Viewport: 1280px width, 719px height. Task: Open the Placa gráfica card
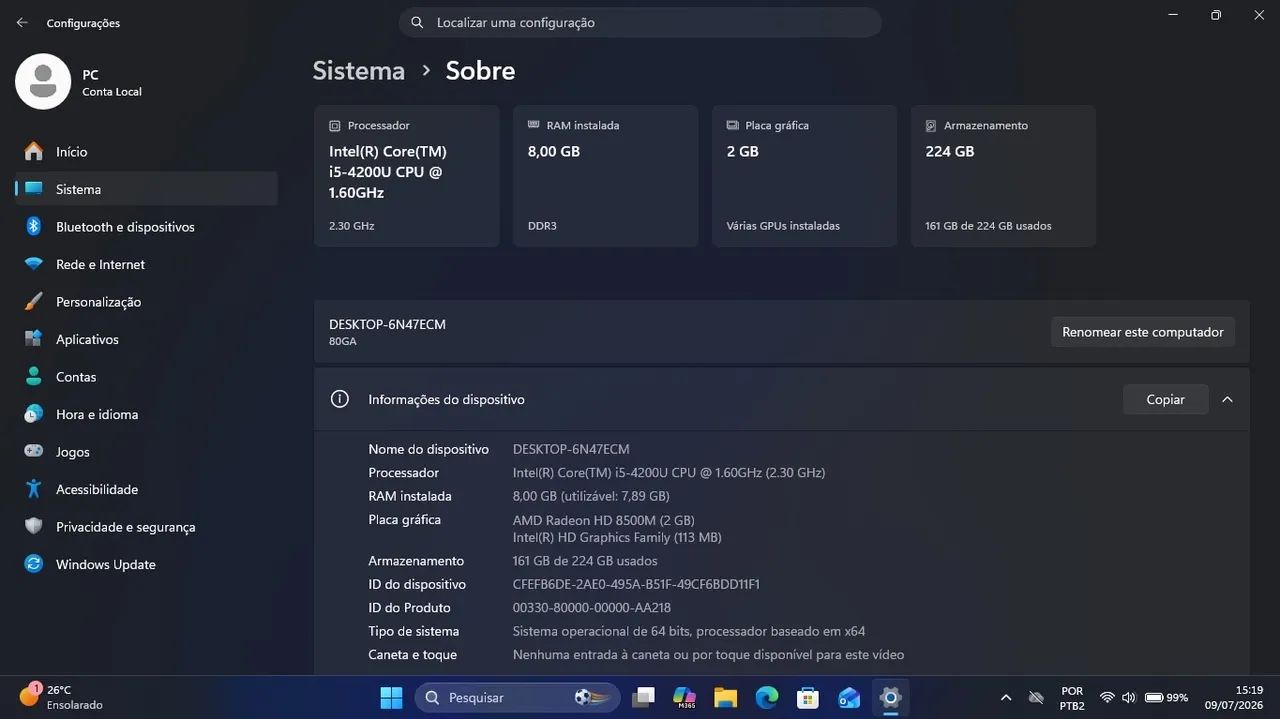click(804, 176)
